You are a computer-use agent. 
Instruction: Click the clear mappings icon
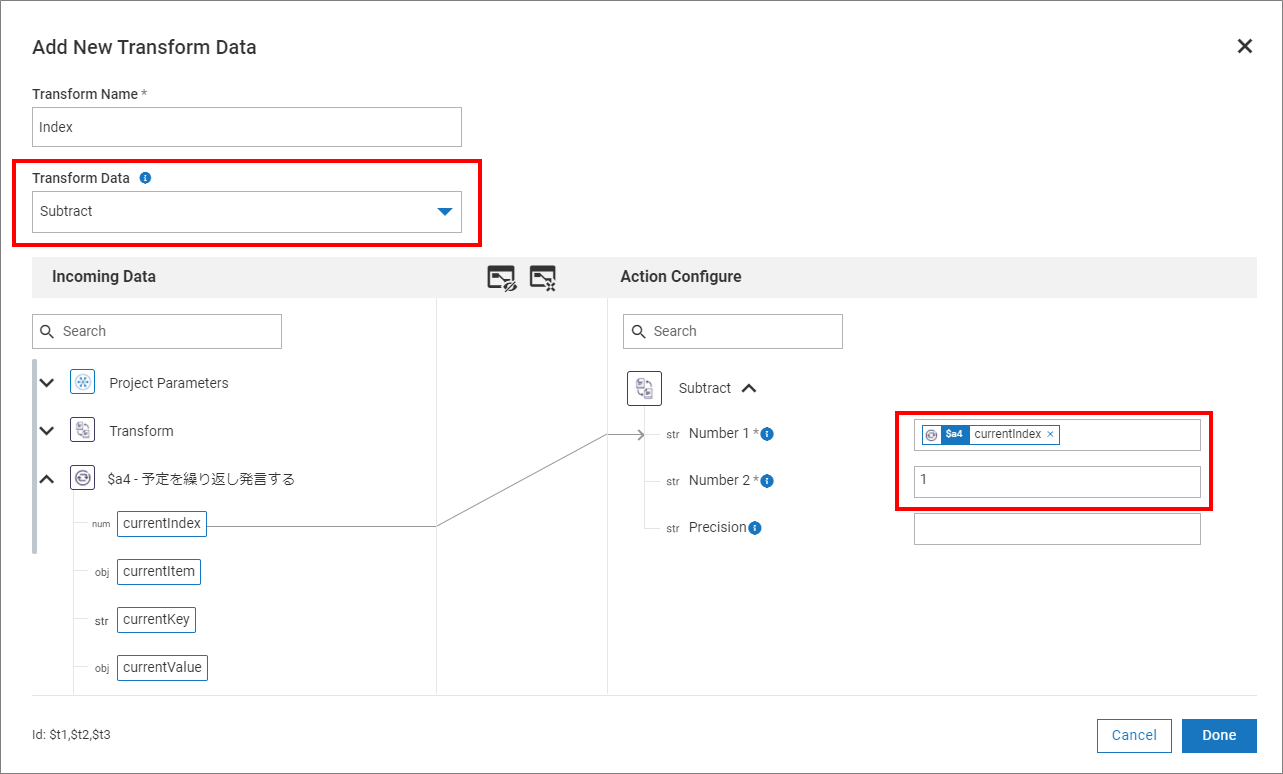[x=542, y=278]
